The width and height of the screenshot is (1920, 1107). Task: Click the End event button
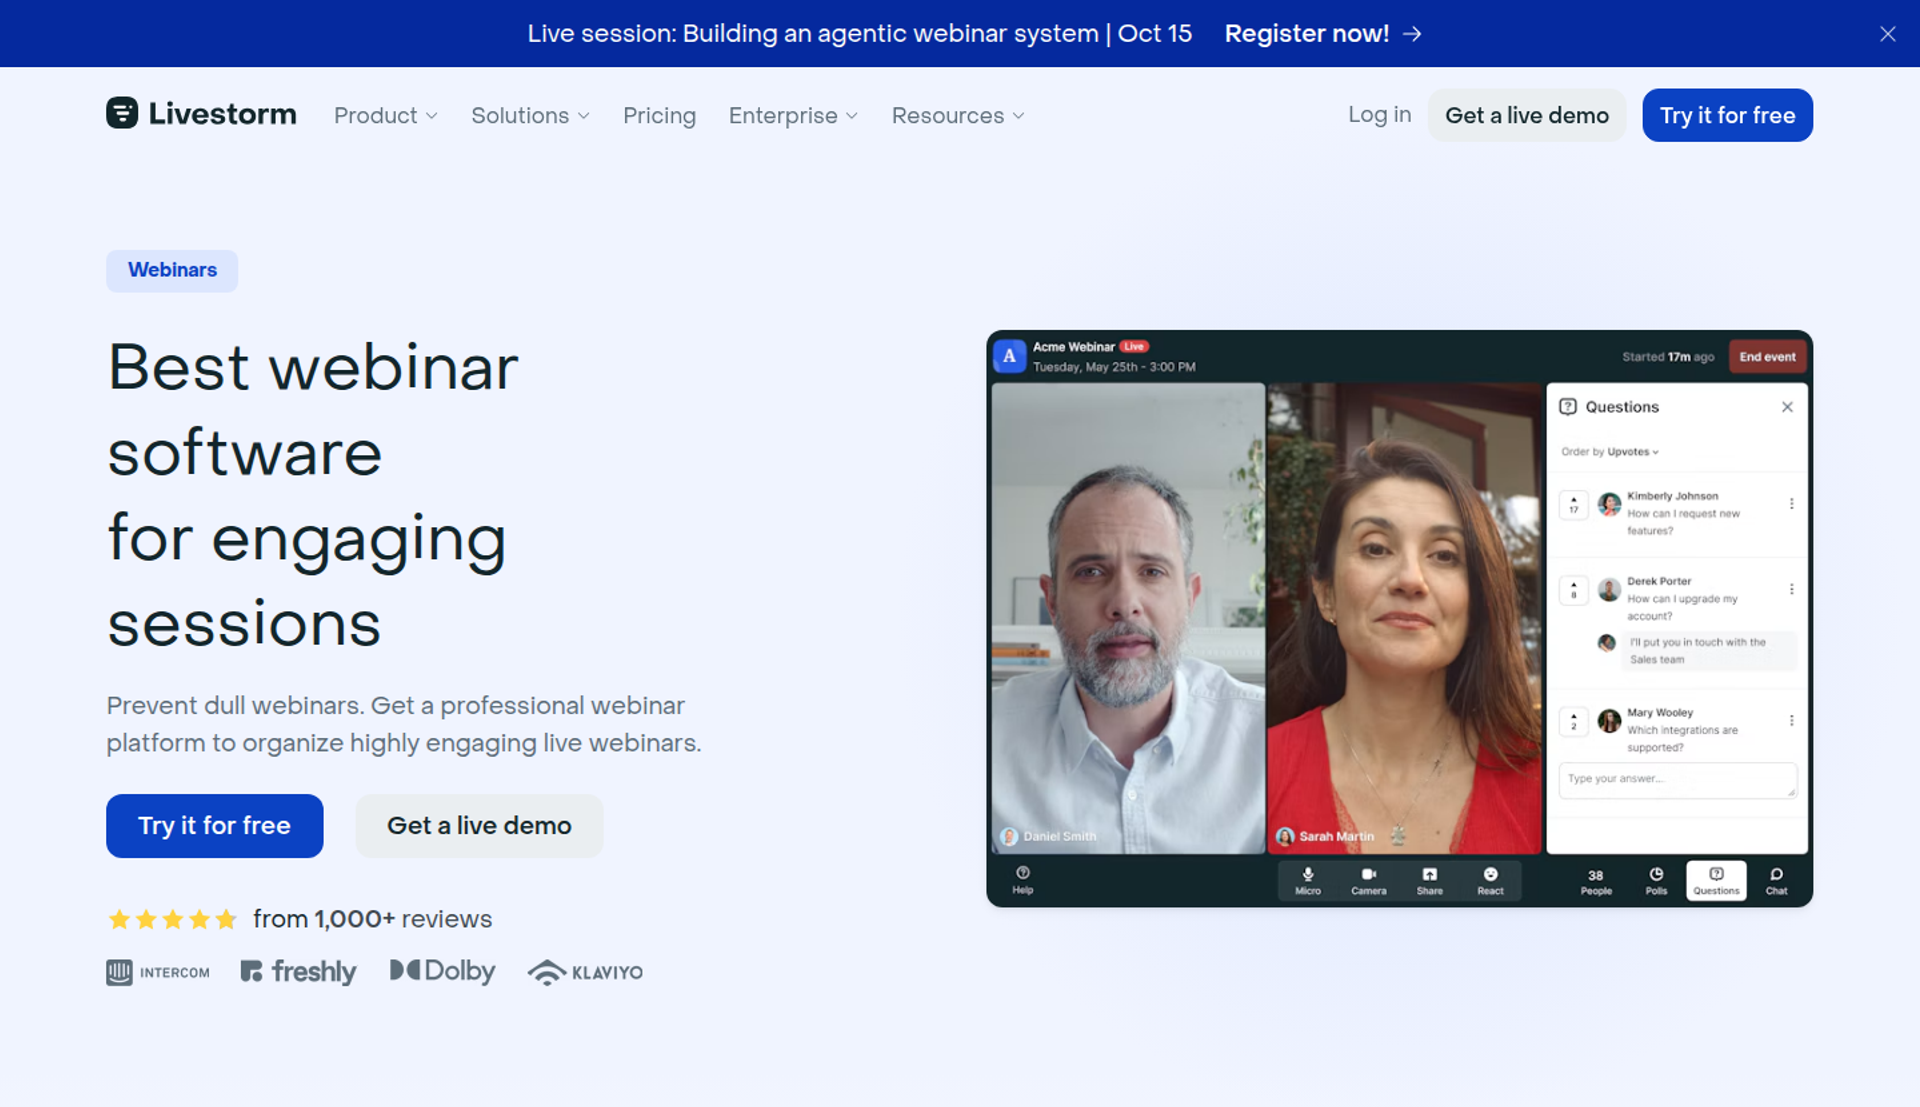point(1767,357)
